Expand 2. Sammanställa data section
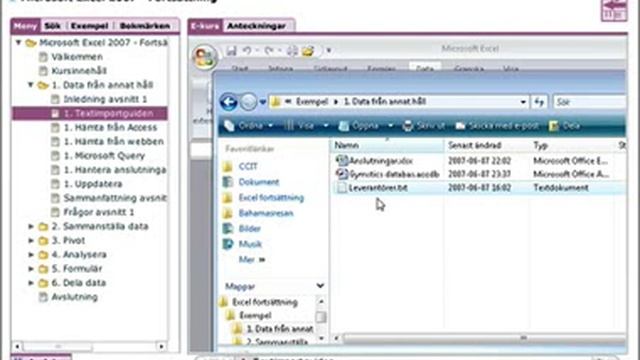This screenshot has height=360, width=640. point(31,226)
